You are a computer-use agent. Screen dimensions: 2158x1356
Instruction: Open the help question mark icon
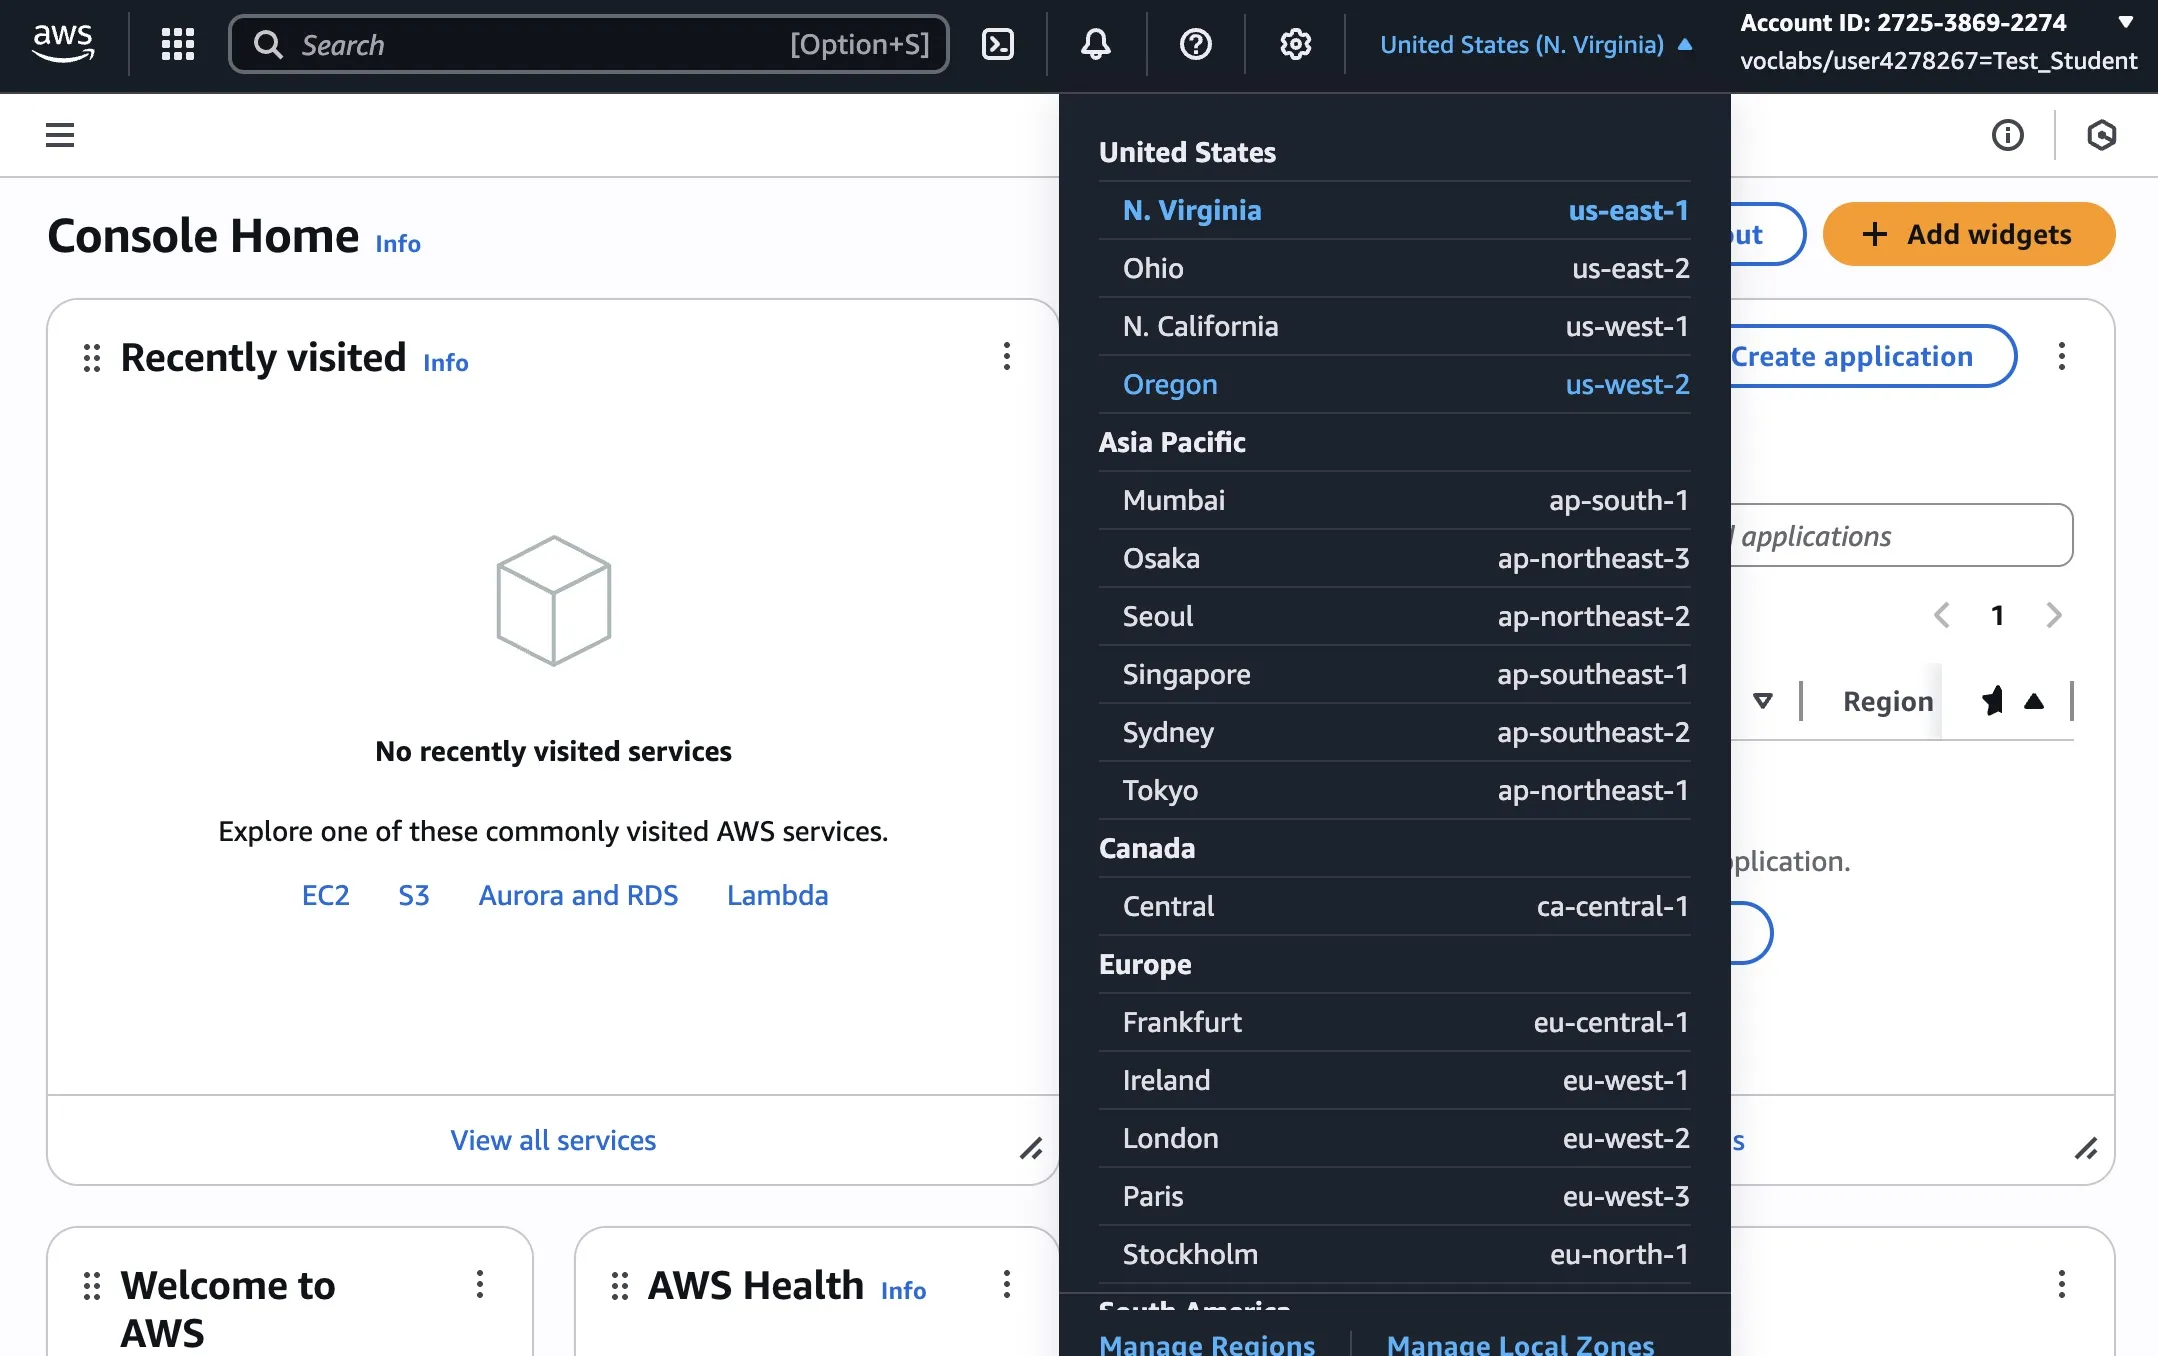pyautogui.click(x=1195, y=44)
